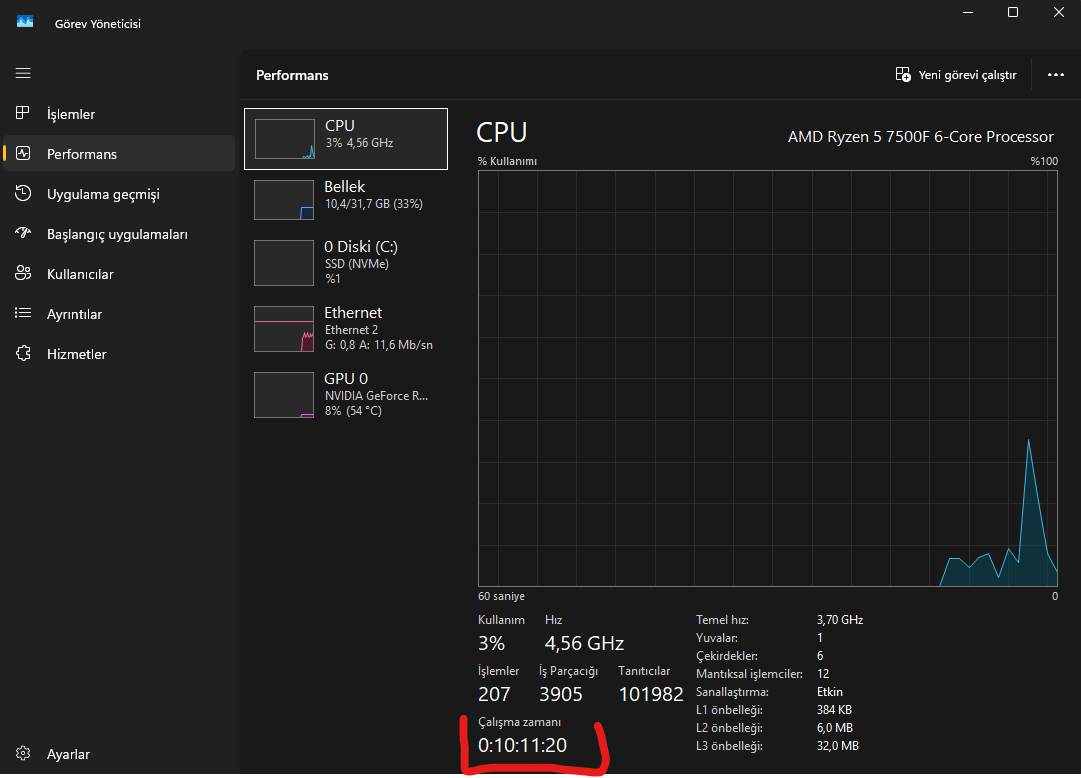1081x778 pixels.
Task: Click the '% Kullanımı' graph label
Action: tap(507, 161)
